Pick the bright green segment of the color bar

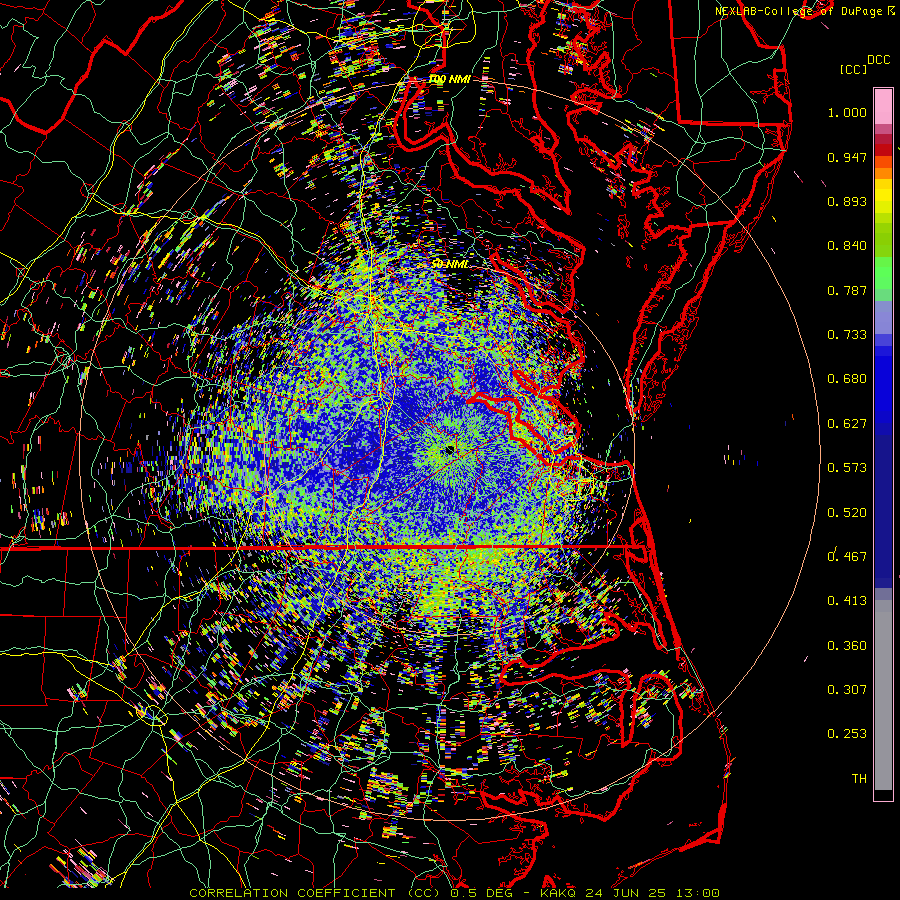point(883,273)
